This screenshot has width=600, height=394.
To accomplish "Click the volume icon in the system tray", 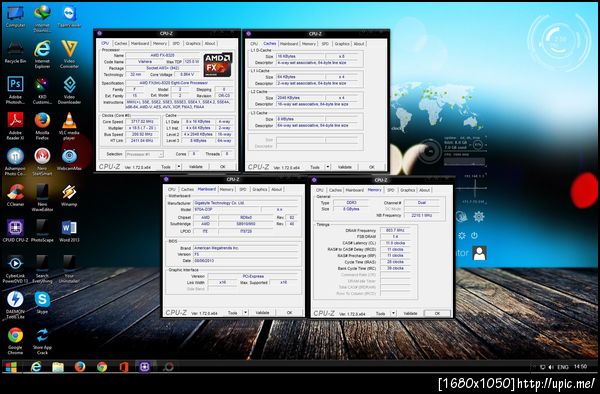I will 551,367.
